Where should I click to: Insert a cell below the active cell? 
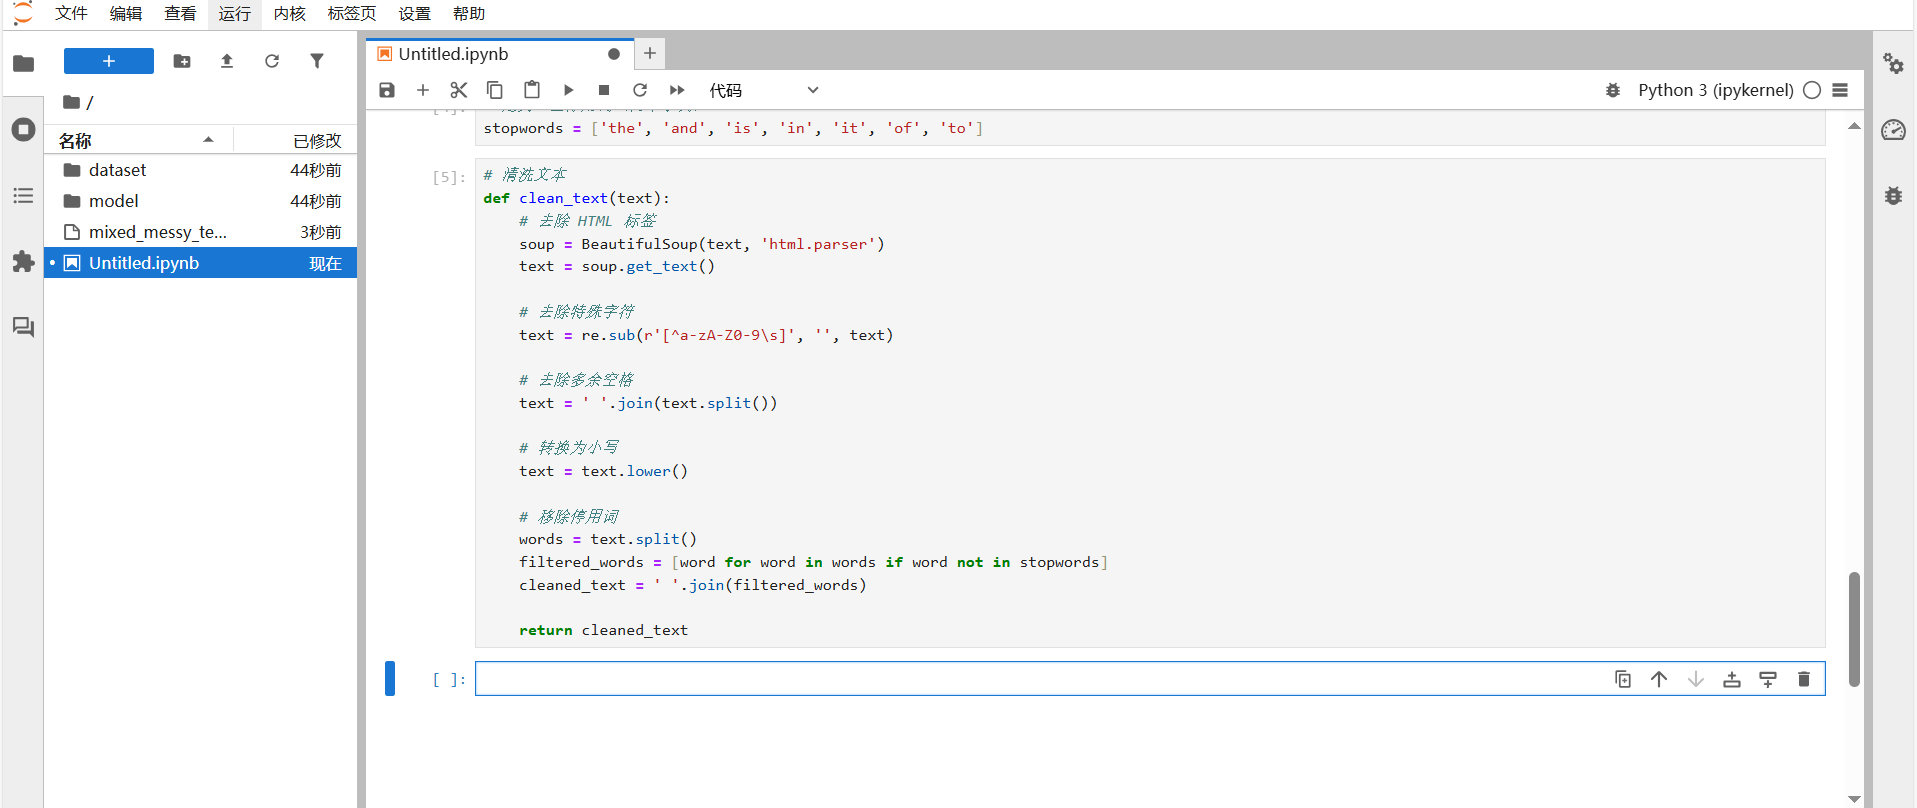click(x=1768, y=679)
